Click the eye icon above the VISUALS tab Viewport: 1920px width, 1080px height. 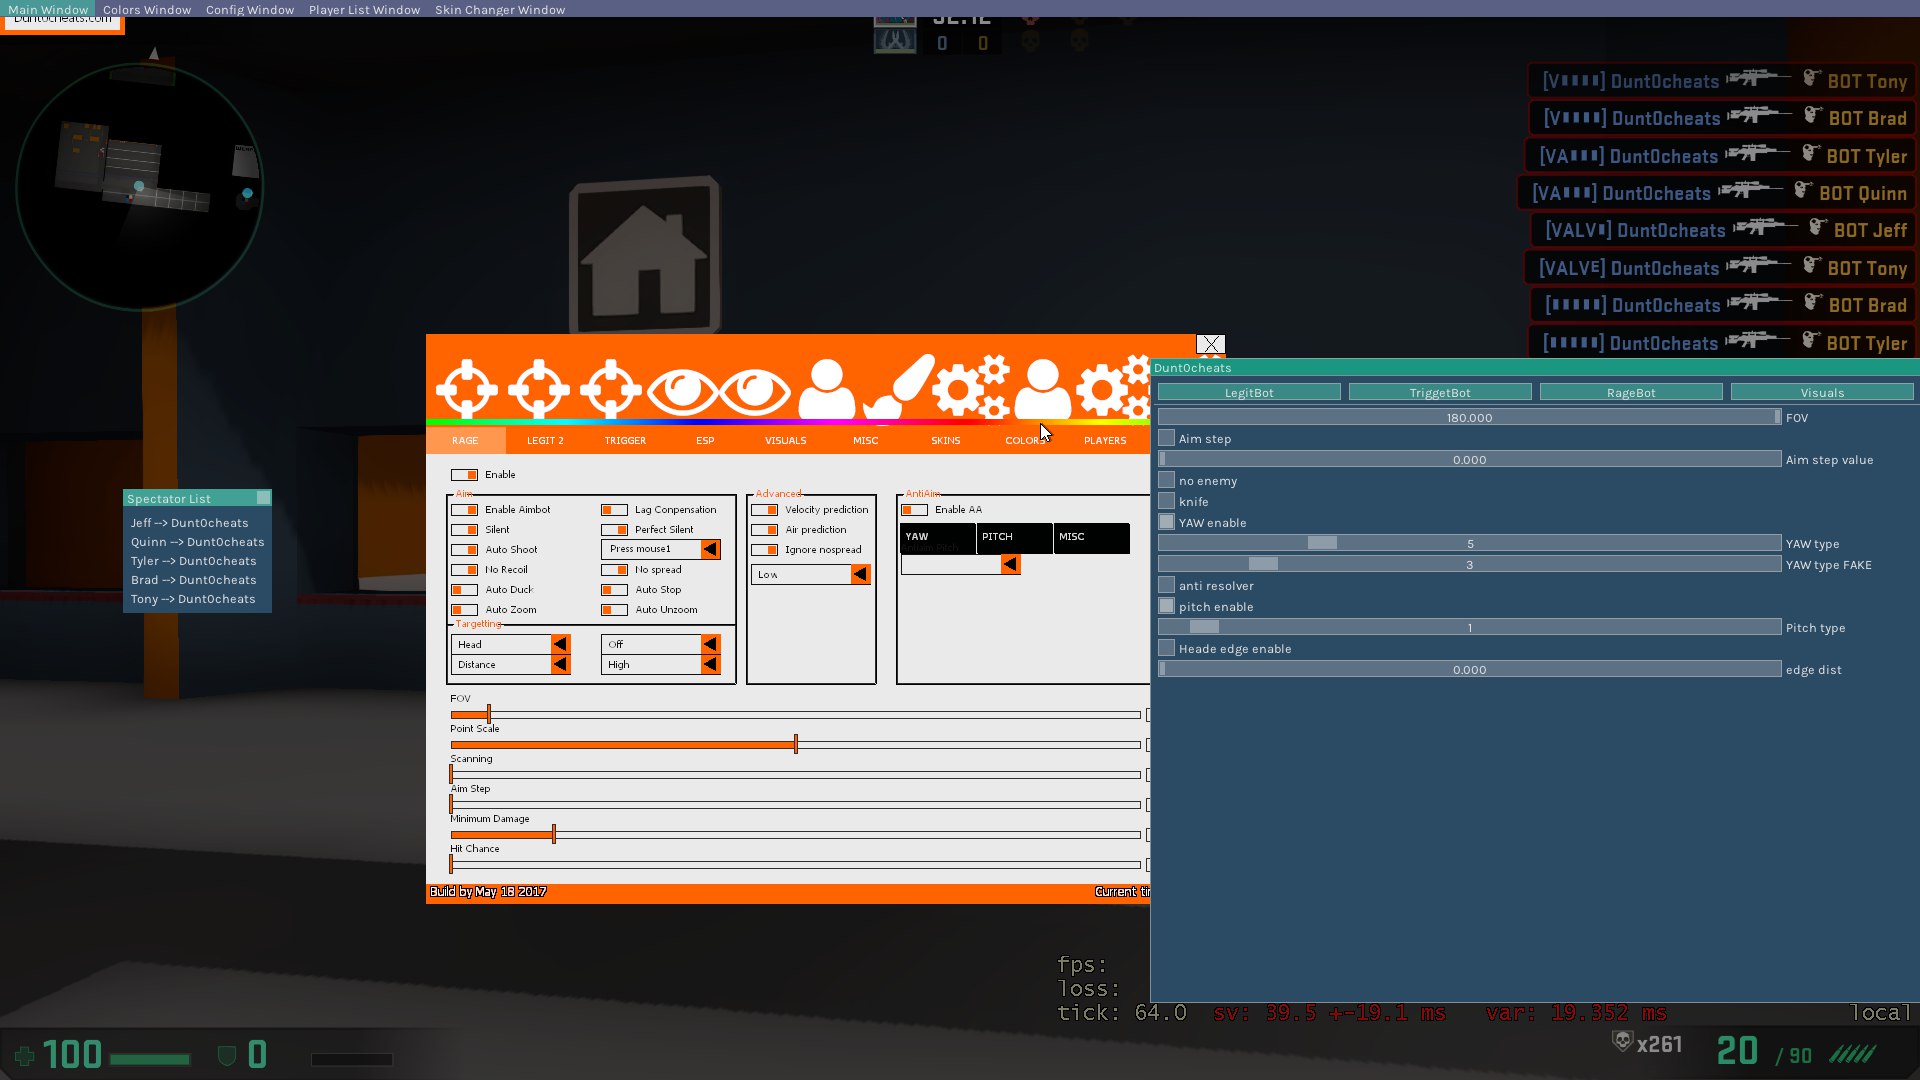pyautogui.click(x=754, y=391)
